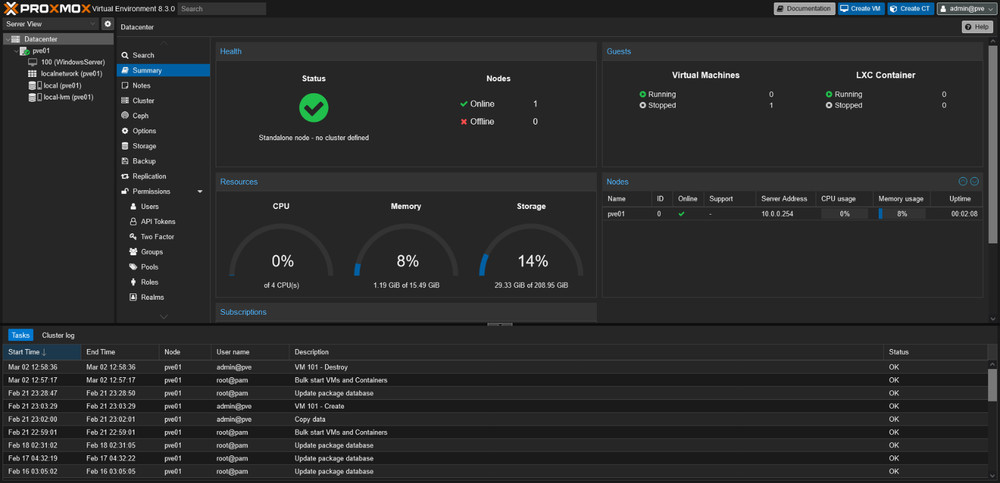Click the pve01 memory usage bar
This screenshot has height=483, width=1000.
click(x=901, y=214)
